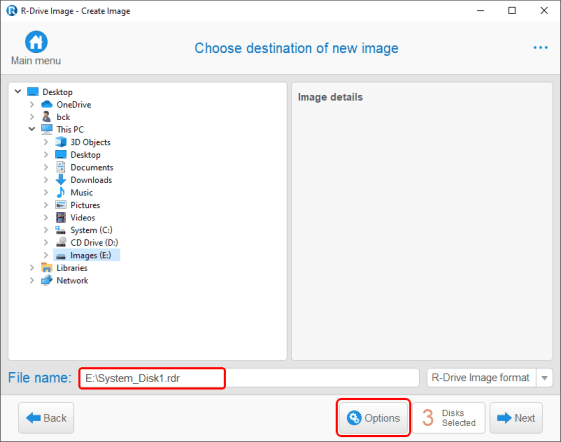Collapse the Desktop root node
561x442 pixels.
(x=18, y=92)
